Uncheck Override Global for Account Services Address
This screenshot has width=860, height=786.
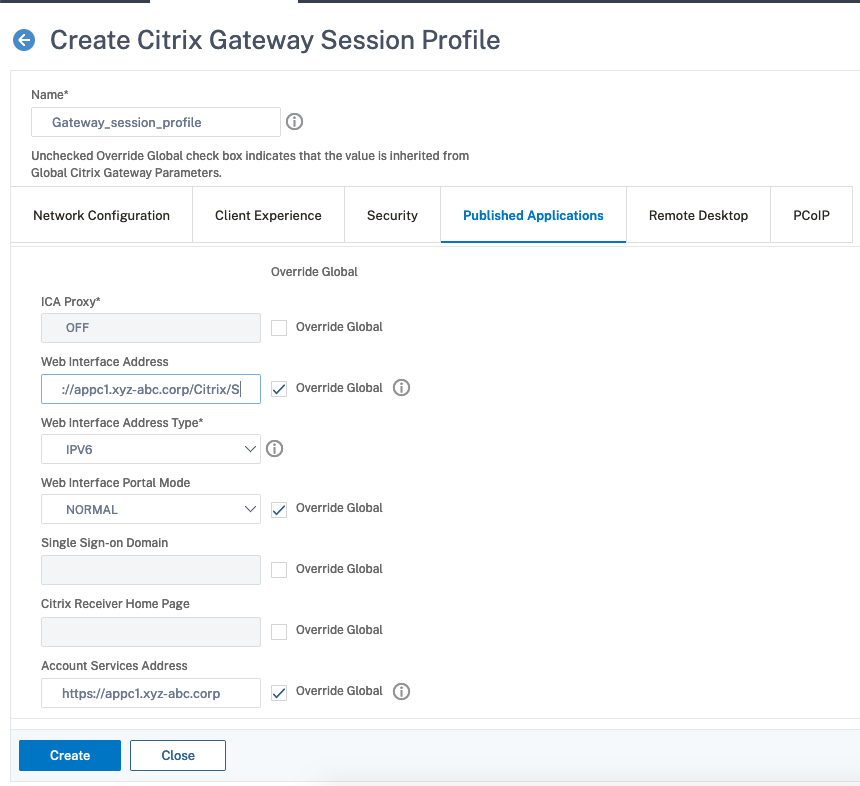(279, 692)
